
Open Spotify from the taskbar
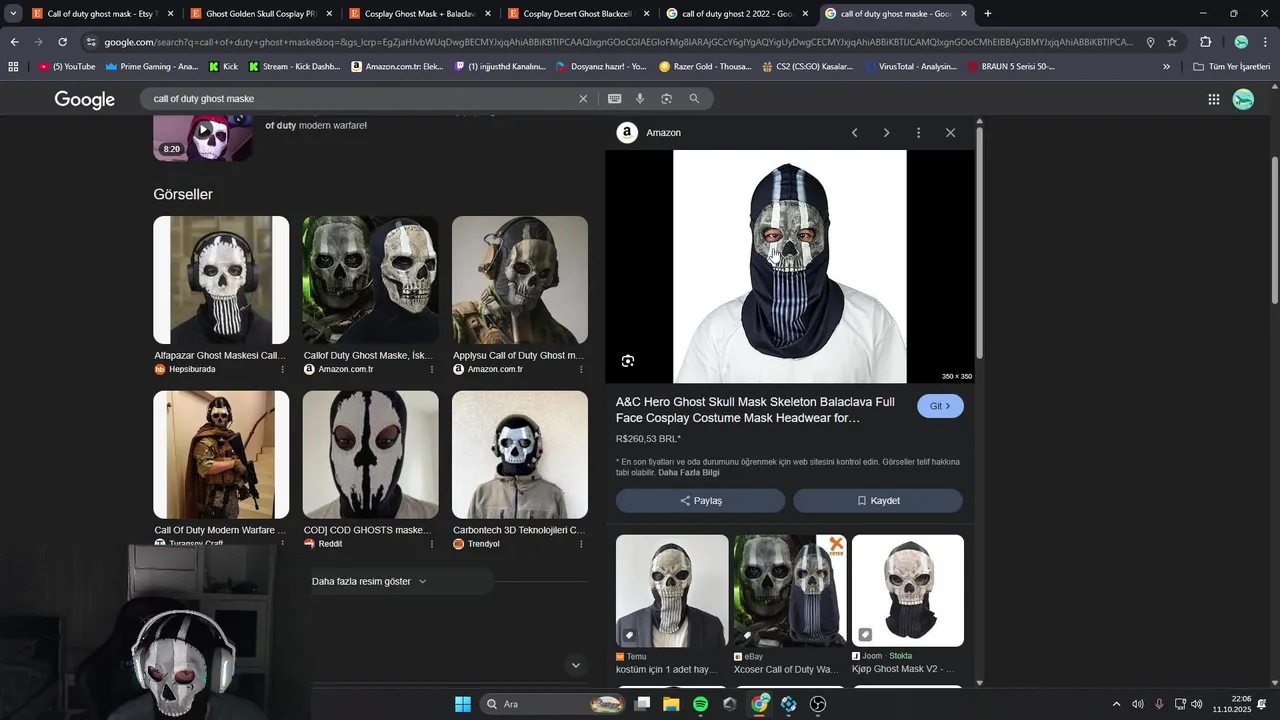[700, 704]
